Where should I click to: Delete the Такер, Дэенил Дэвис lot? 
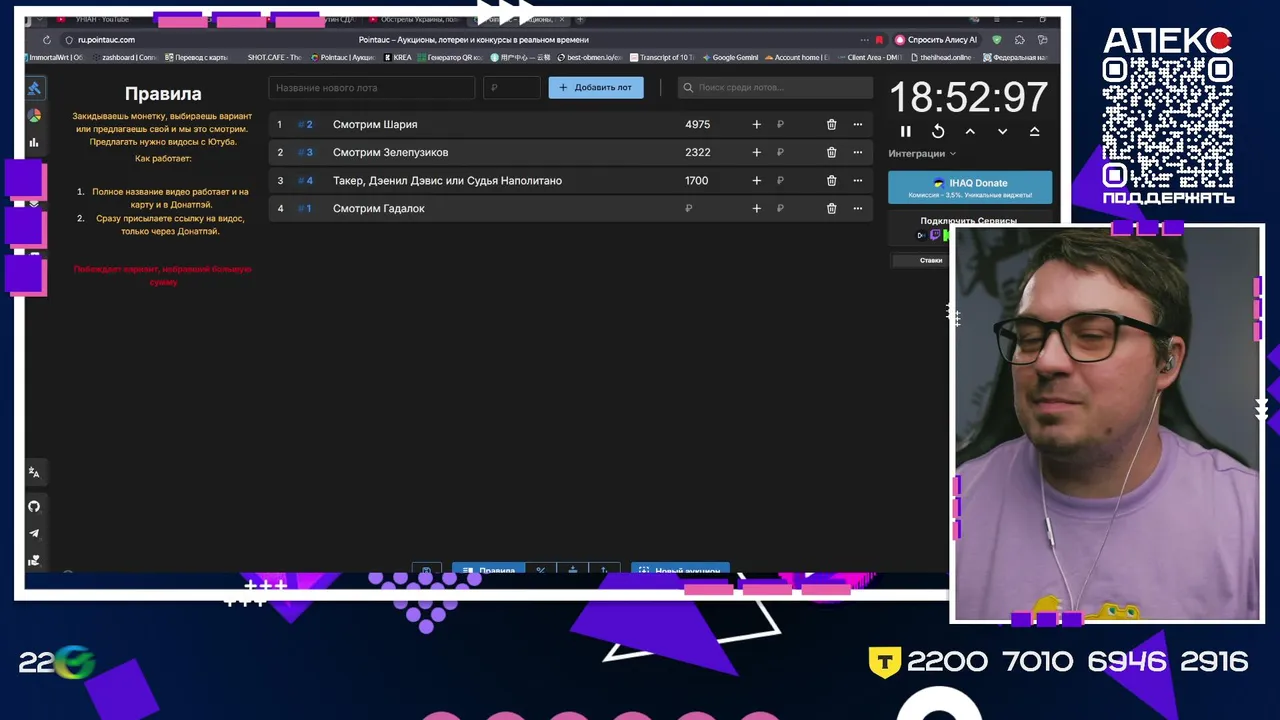click(831, 181)
